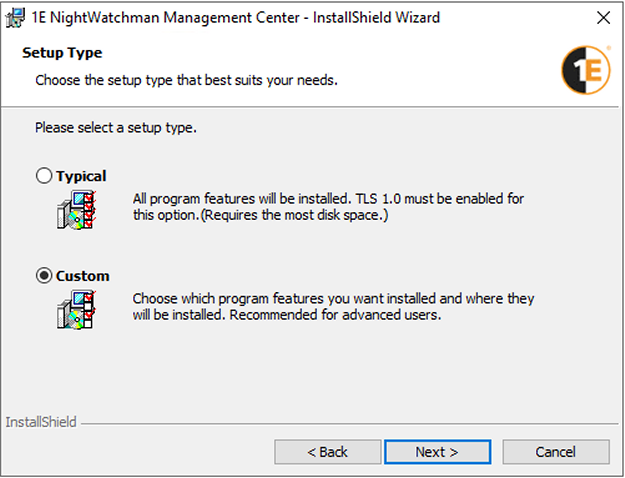Click the Setup Type heading
This screenshot has width=625, height=478.
click(x=62, y=53)
